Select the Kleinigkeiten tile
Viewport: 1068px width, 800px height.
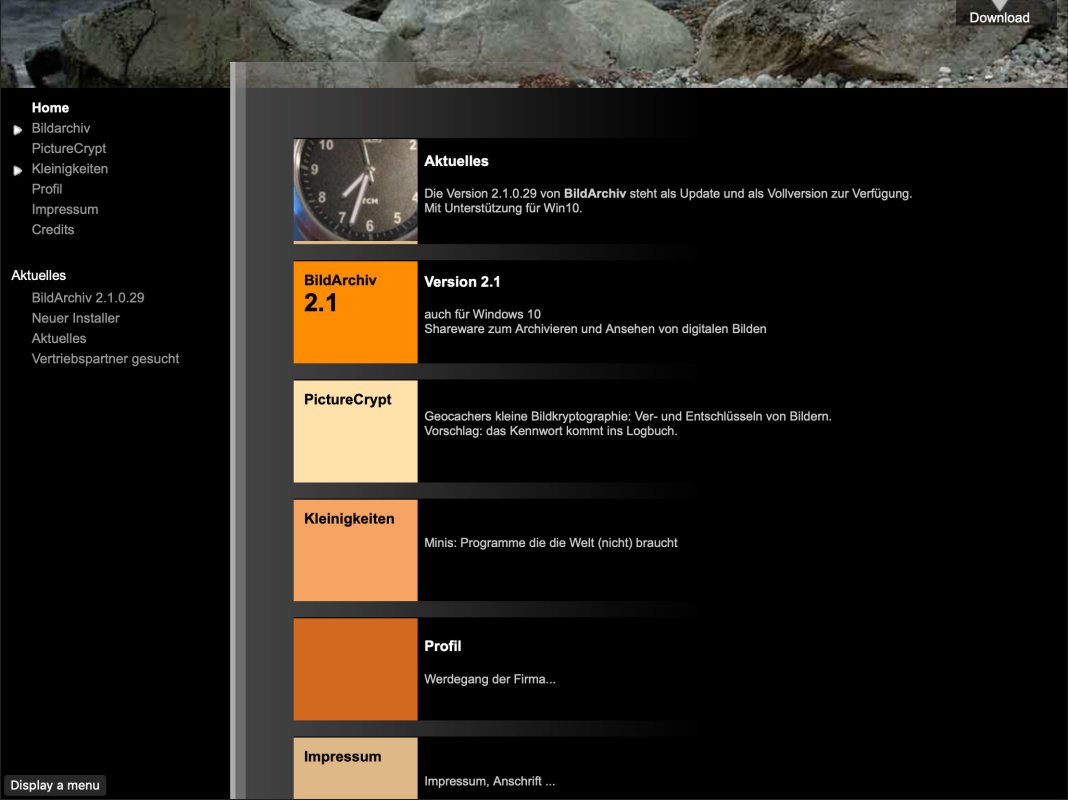point(355,550)
